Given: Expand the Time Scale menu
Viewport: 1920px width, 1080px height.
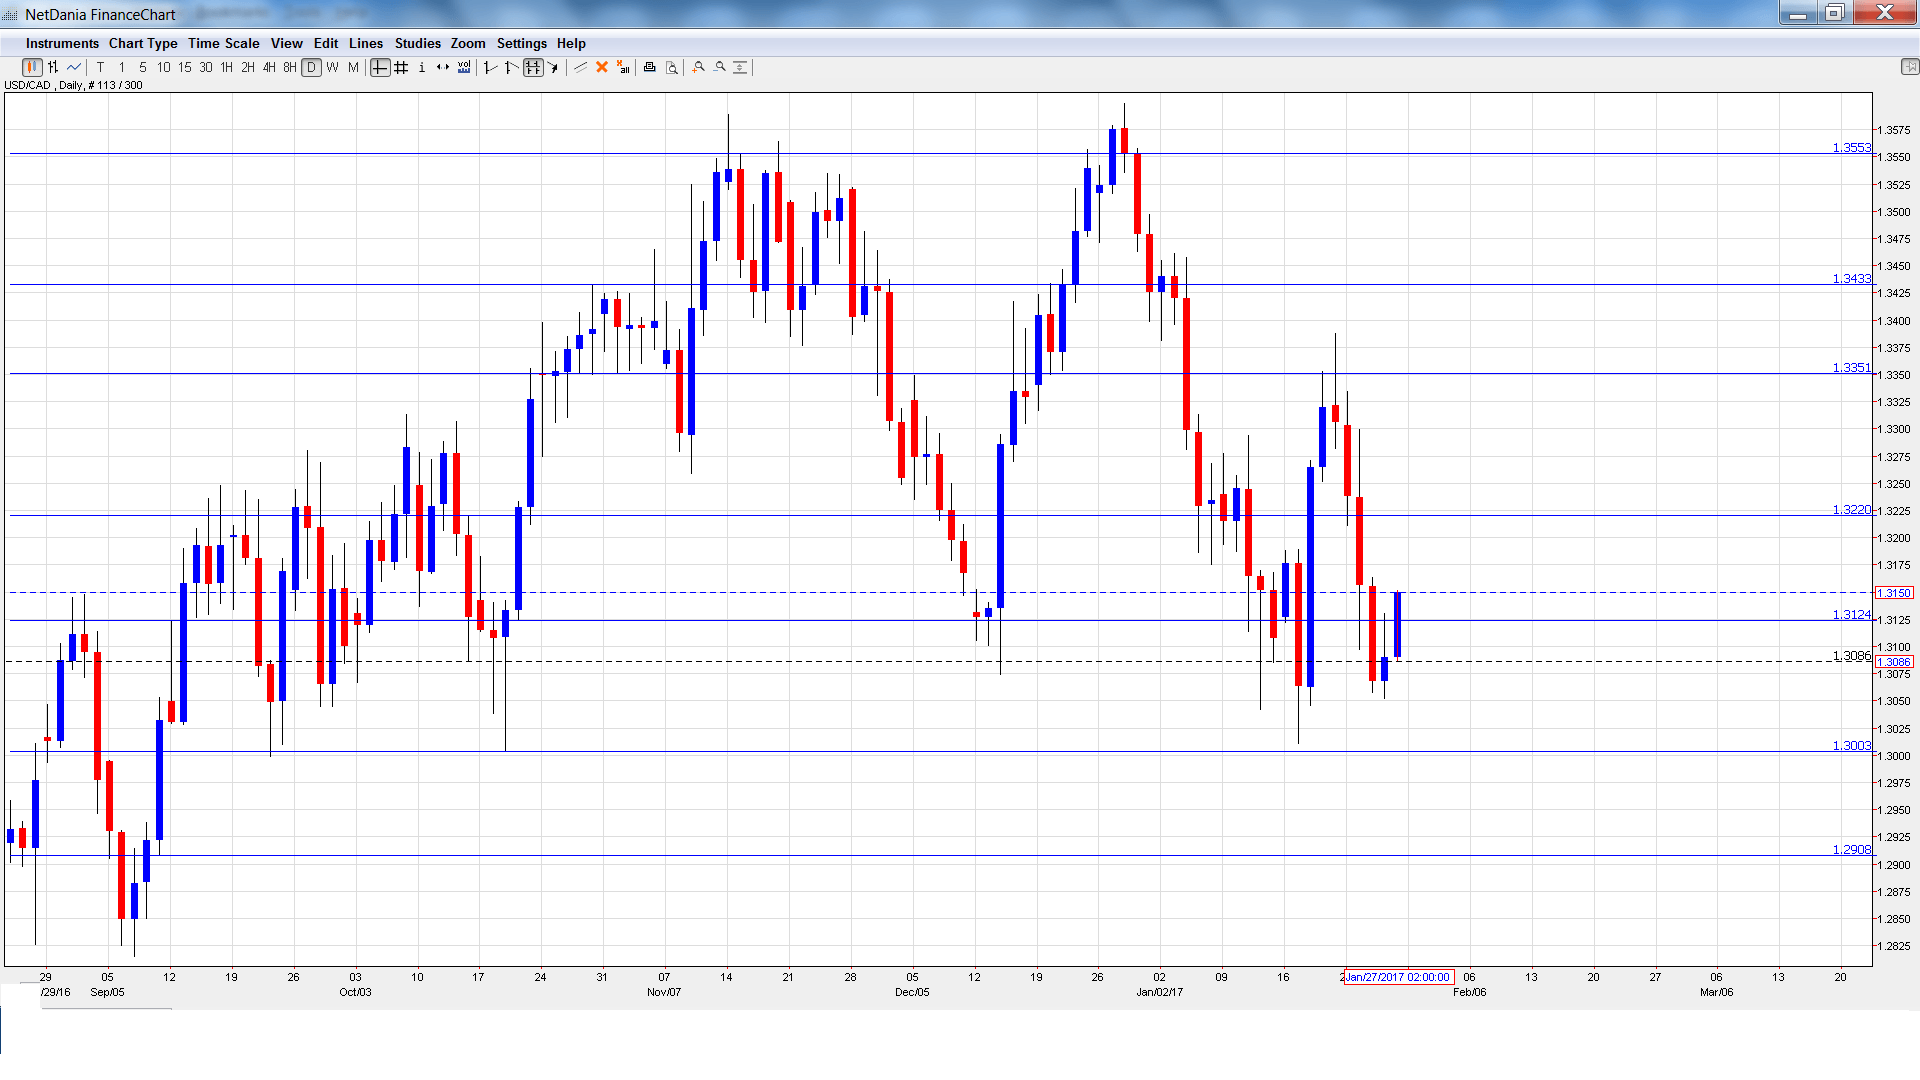Looking at the screenshot, I should (223, 43).
